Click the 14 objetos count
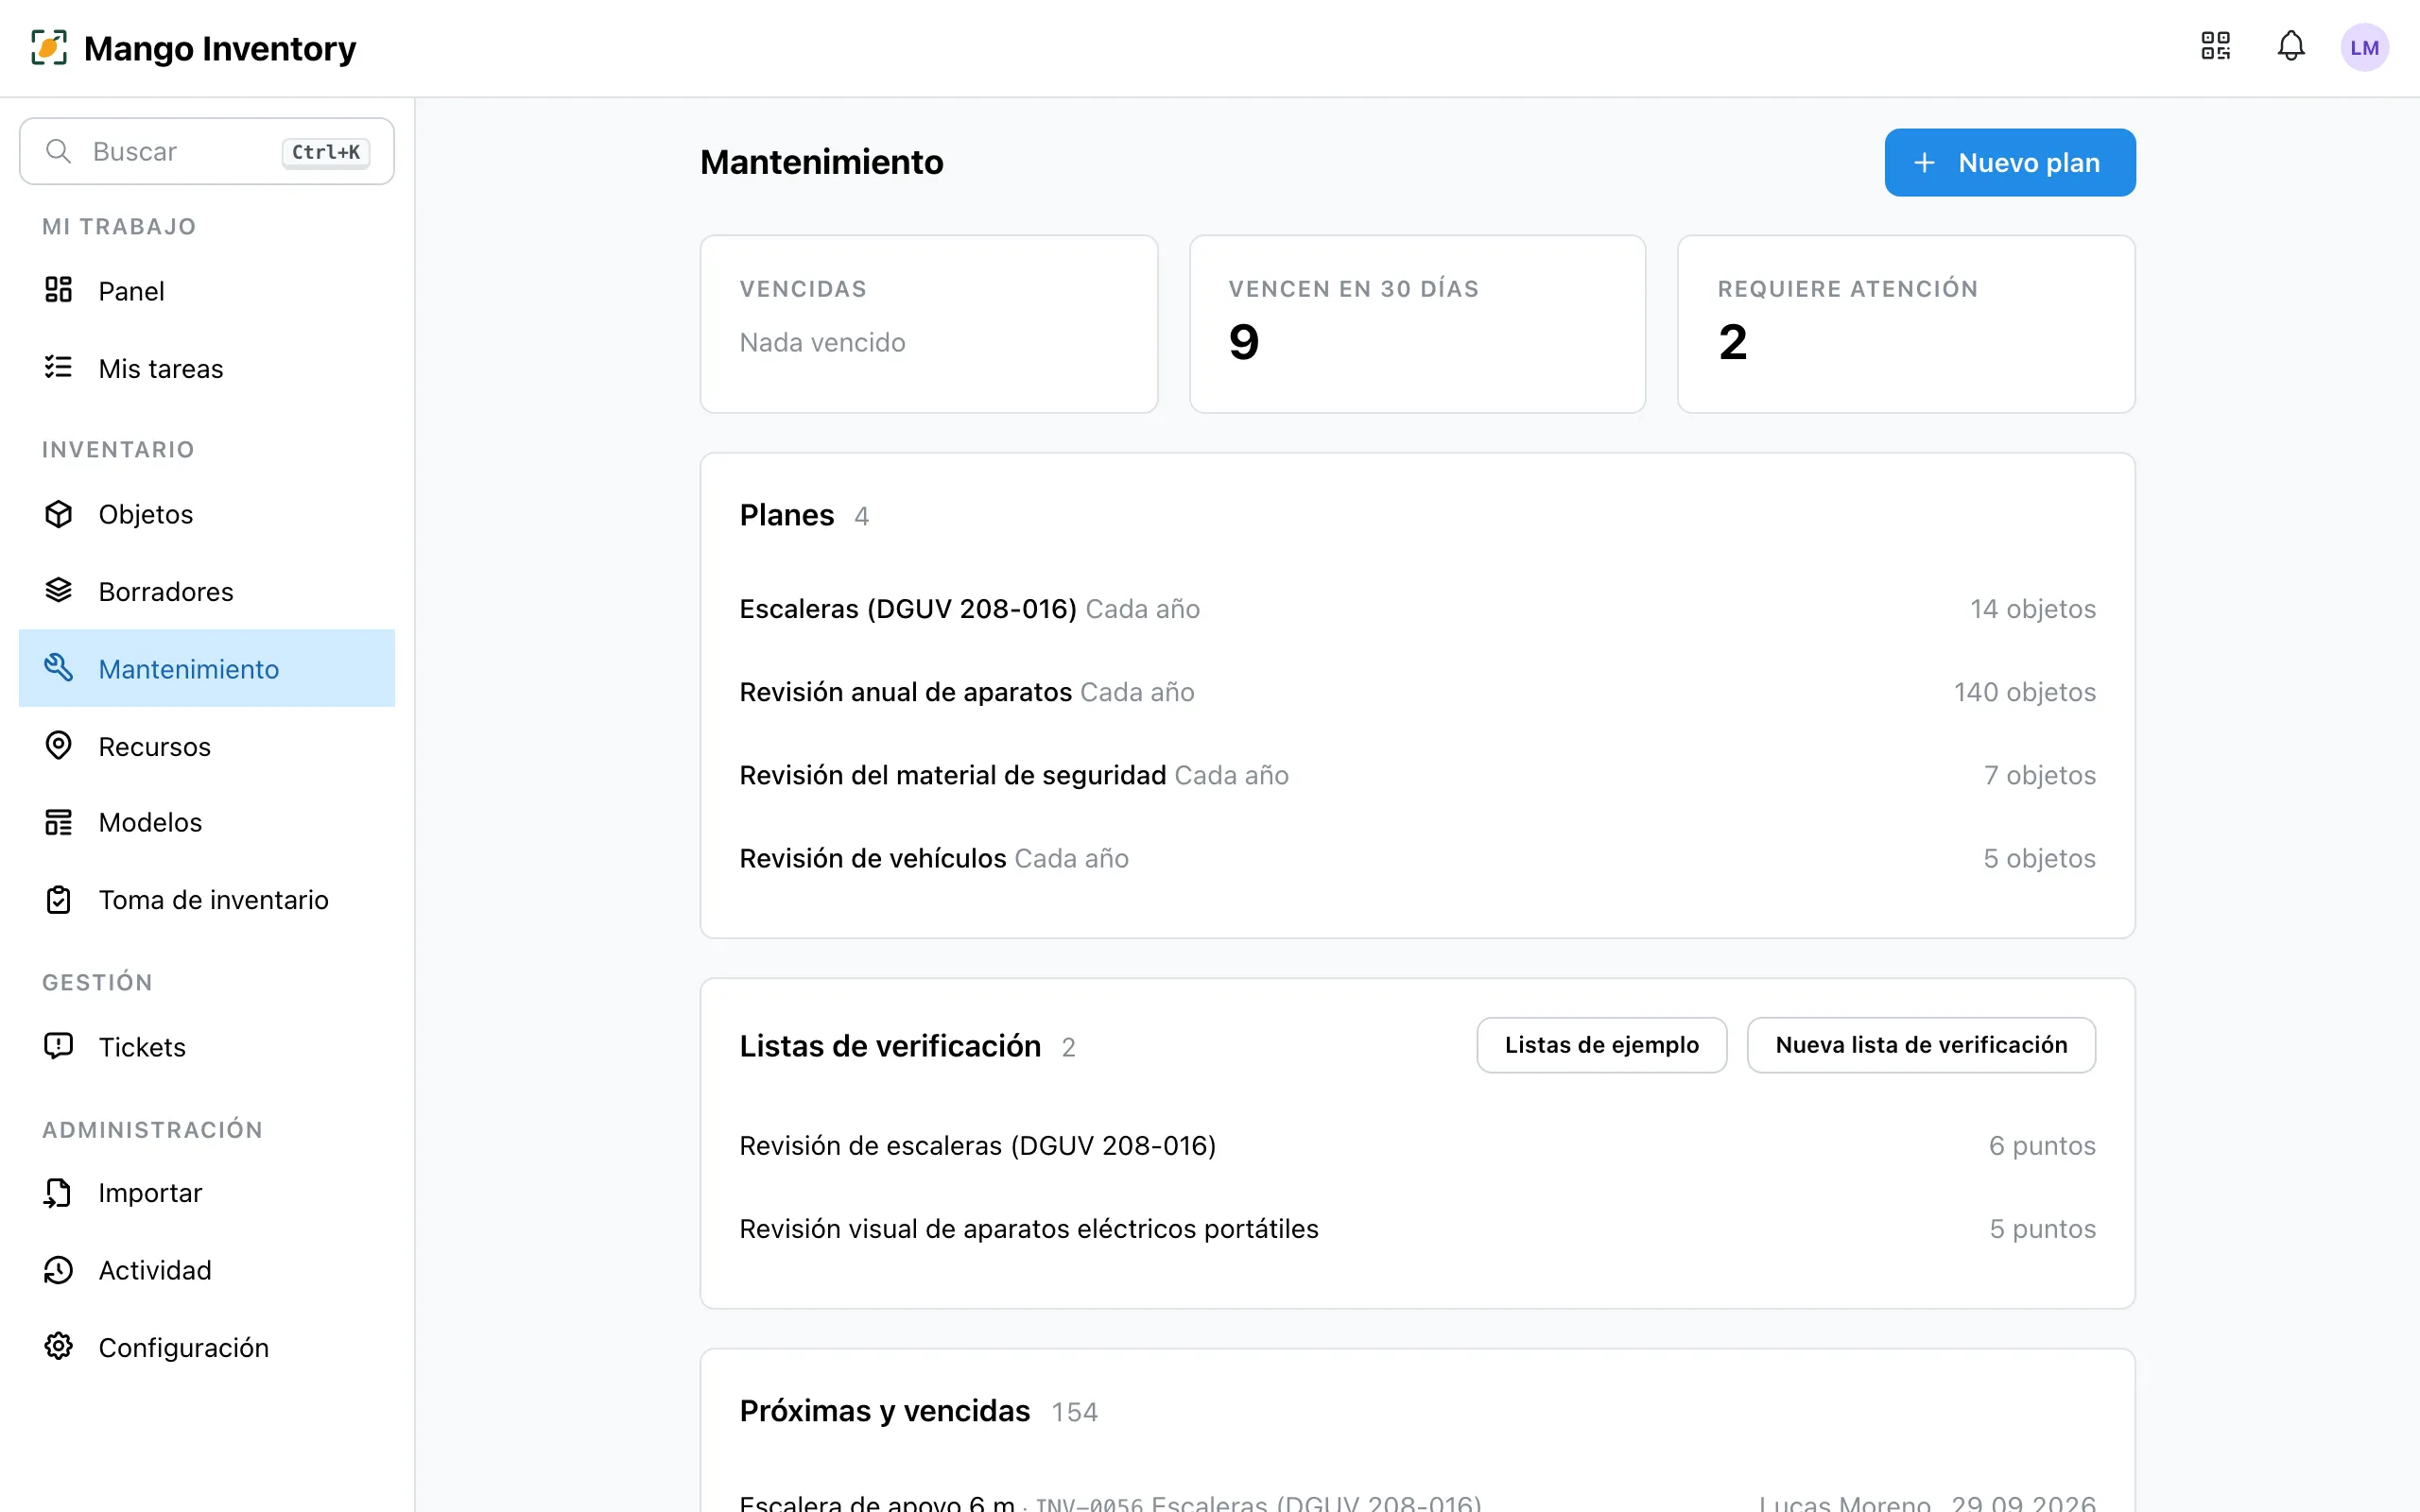The image size is (2420, 1512). 2033,608
